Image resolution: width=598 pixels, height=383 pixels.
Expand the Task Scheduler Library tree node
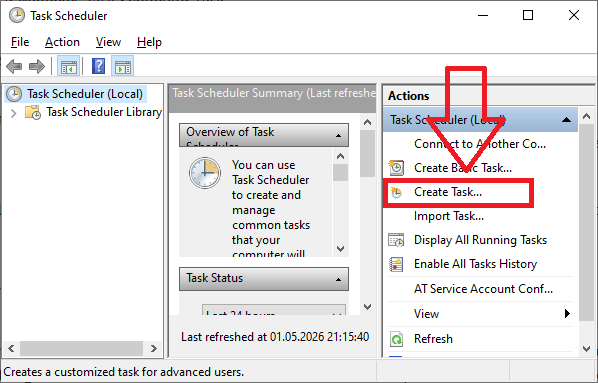(x=13, y=113)
